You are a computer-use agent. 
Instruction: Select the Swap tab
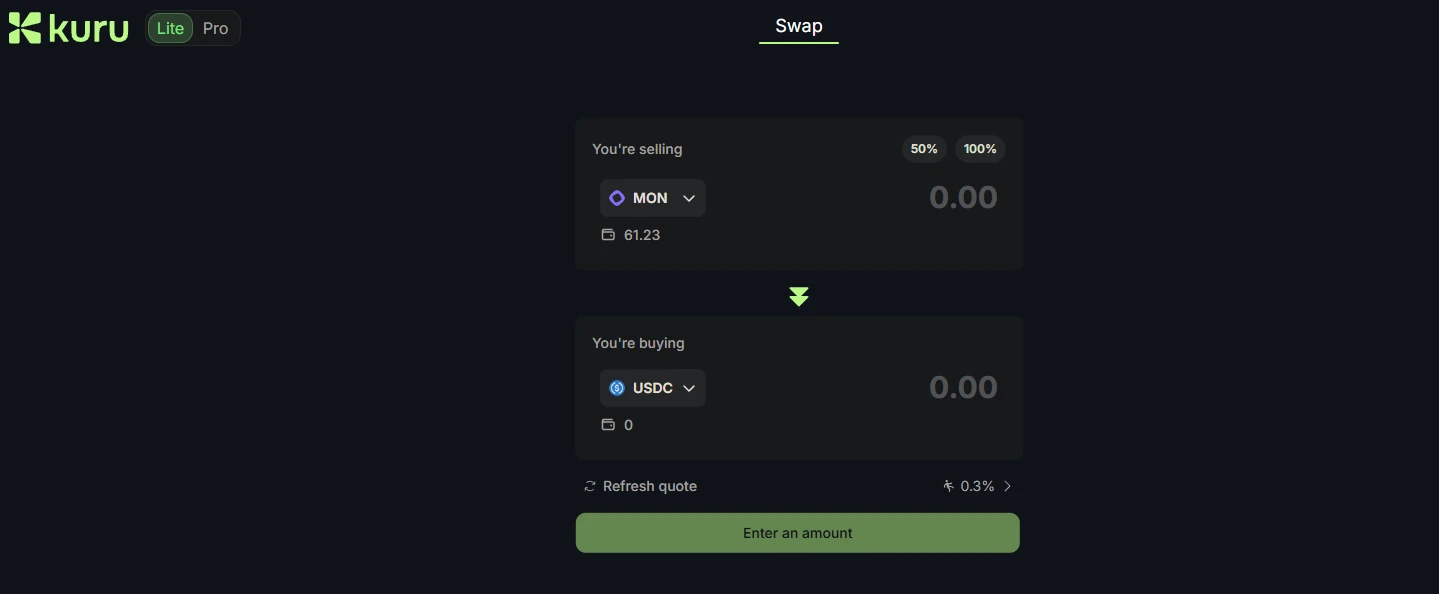798,26
